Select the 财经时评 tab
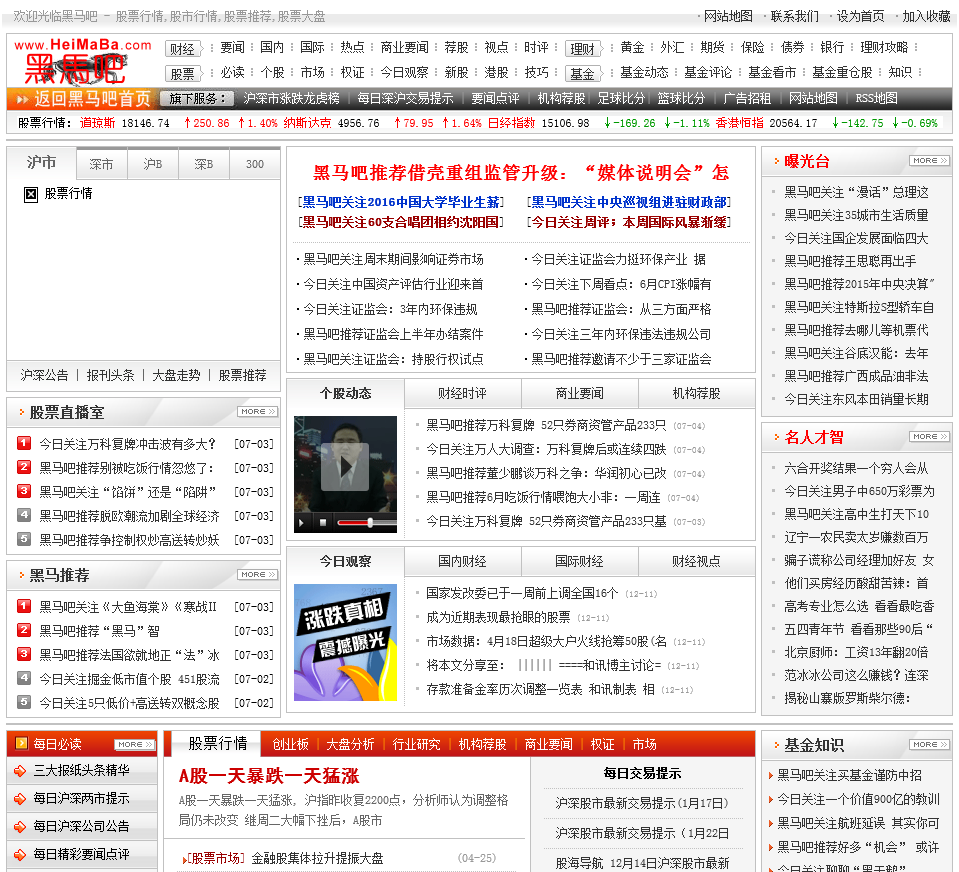Screen dimensions: 959x872 pos(462,393)
